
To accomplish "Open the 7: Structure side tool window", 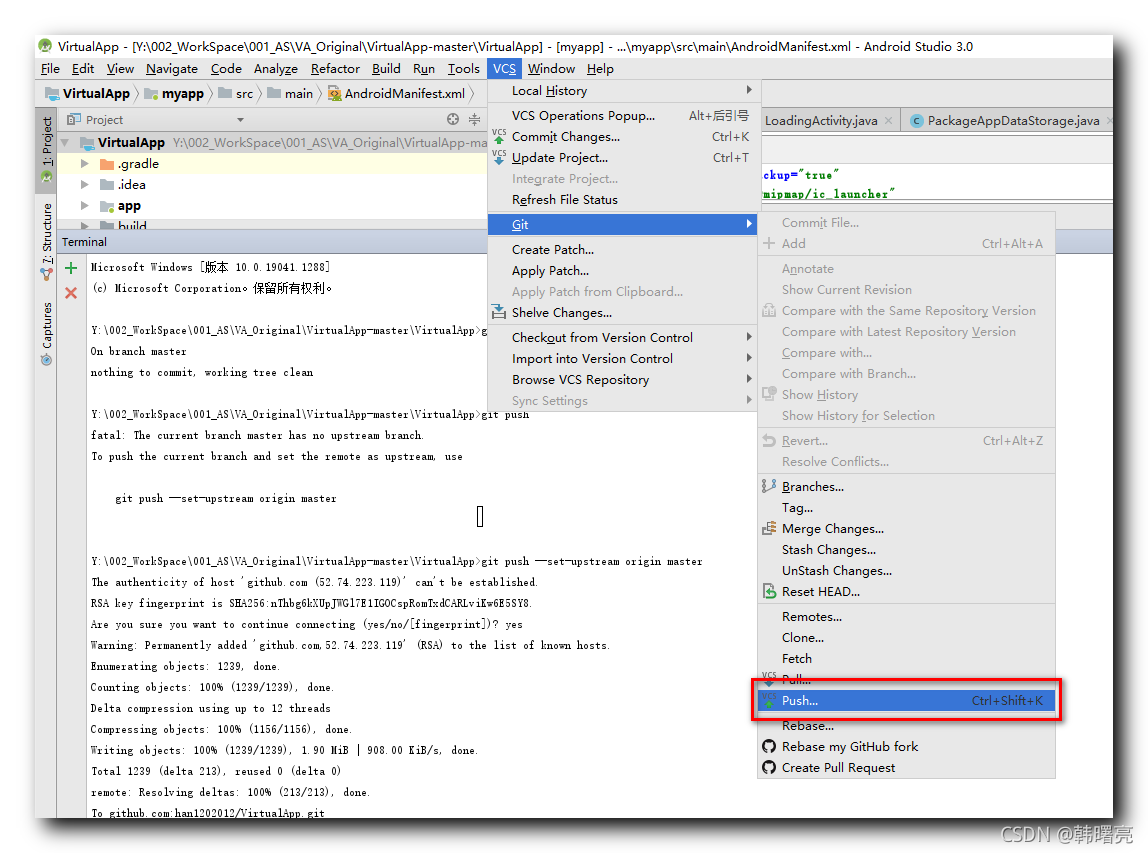I will click(46, 241).
